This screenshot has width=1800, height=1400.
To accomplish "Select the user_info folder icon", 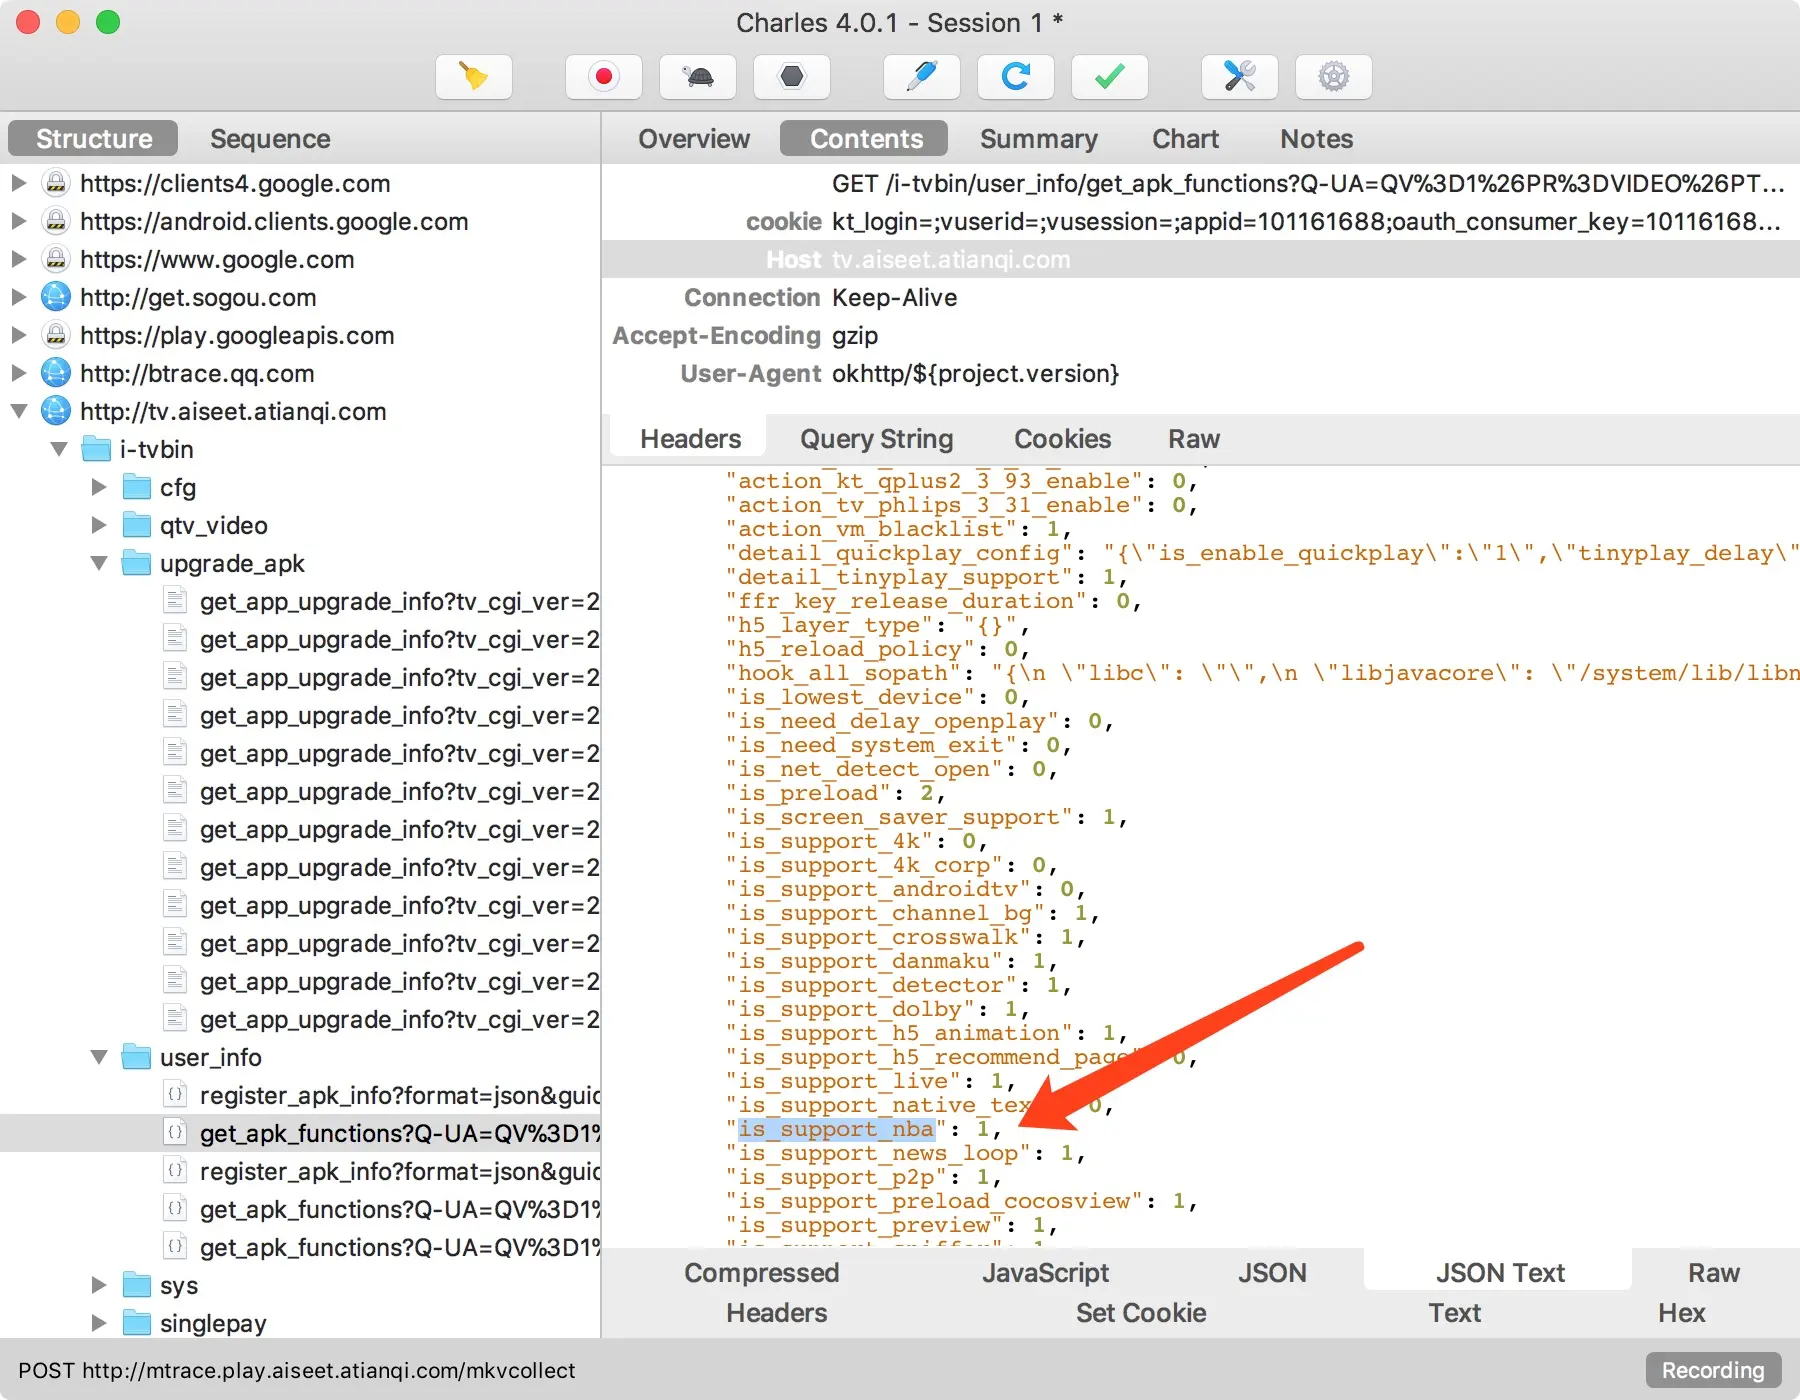I will 136,1057.
